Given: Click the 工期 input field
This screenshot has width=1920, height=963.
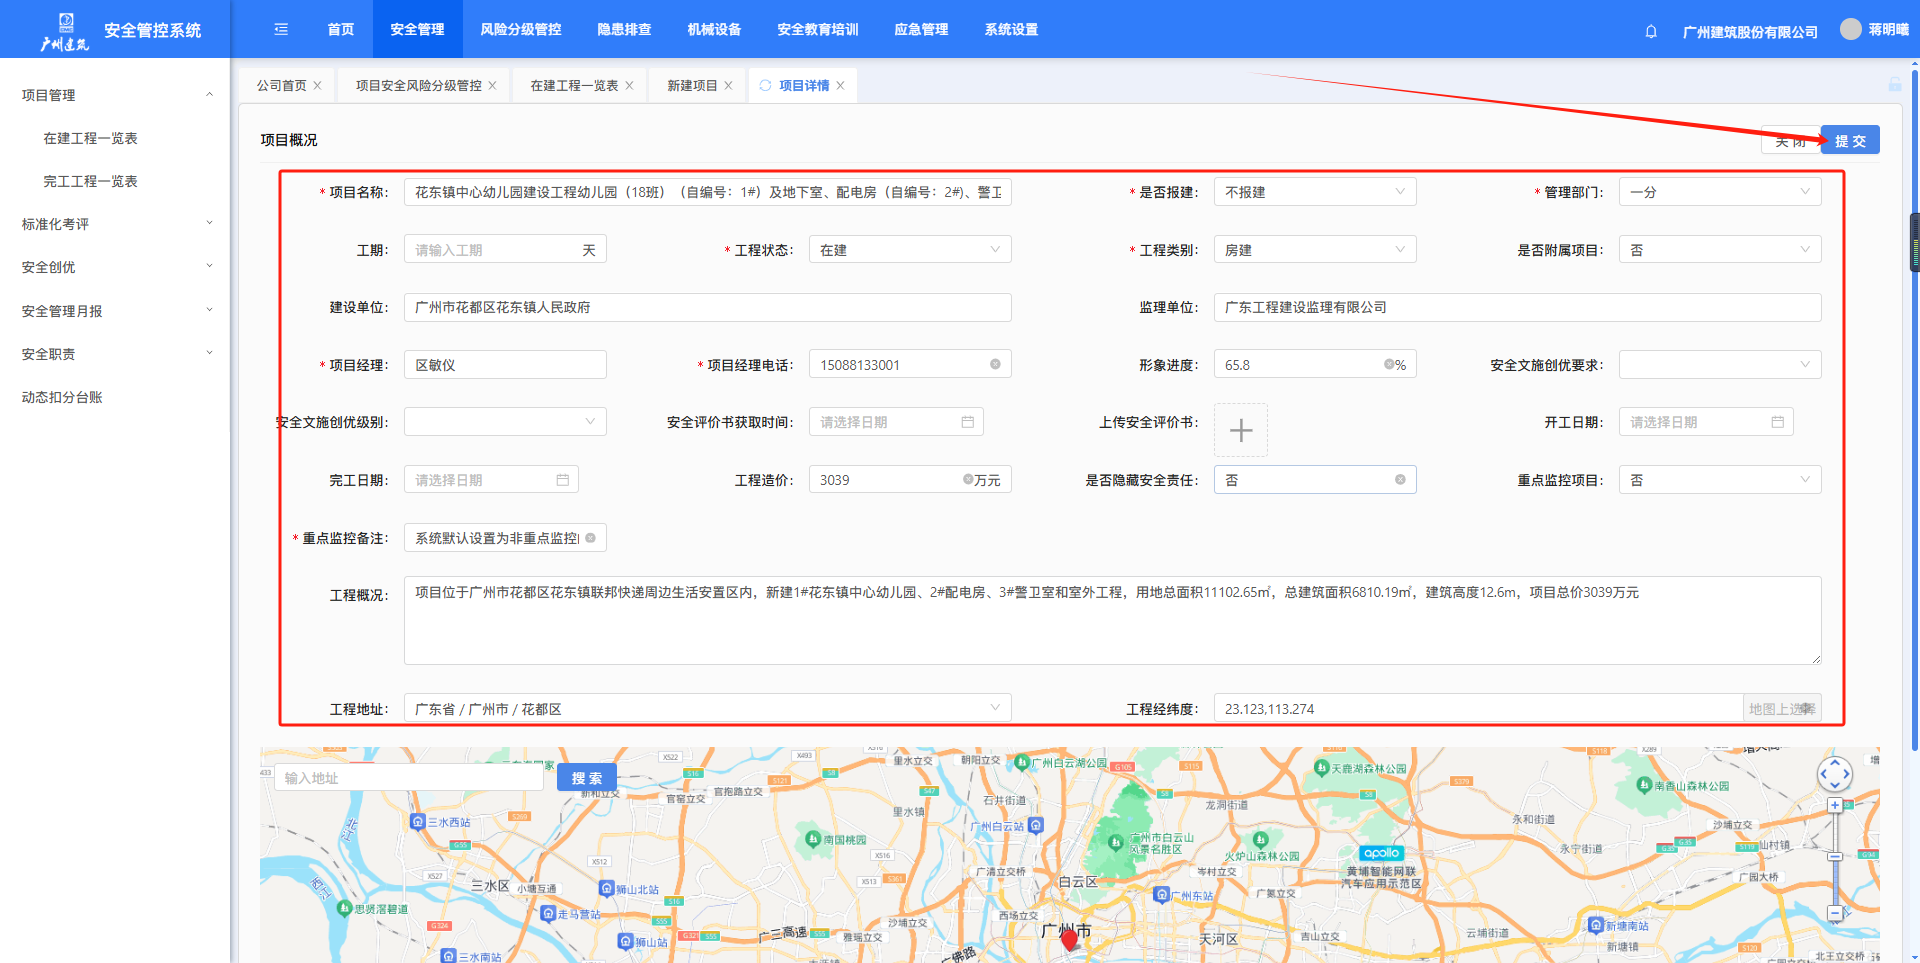Looking at the screenshot, I should (493, 250).
